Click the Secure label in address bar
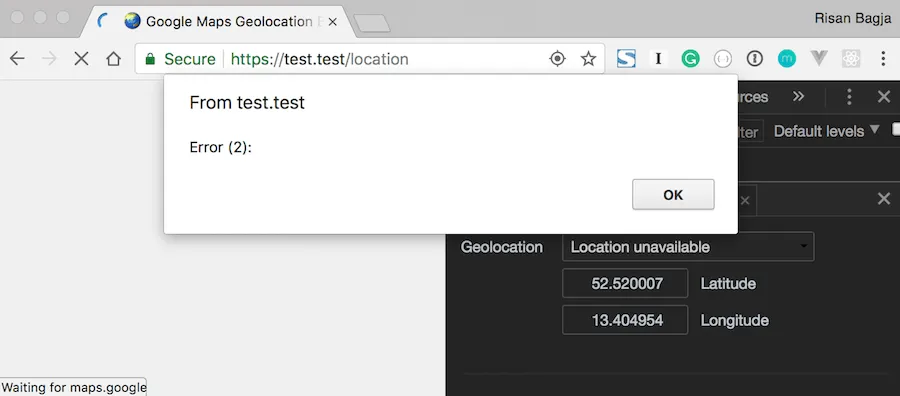This screenshot has width=900, height=396. (x=189, y=59)
